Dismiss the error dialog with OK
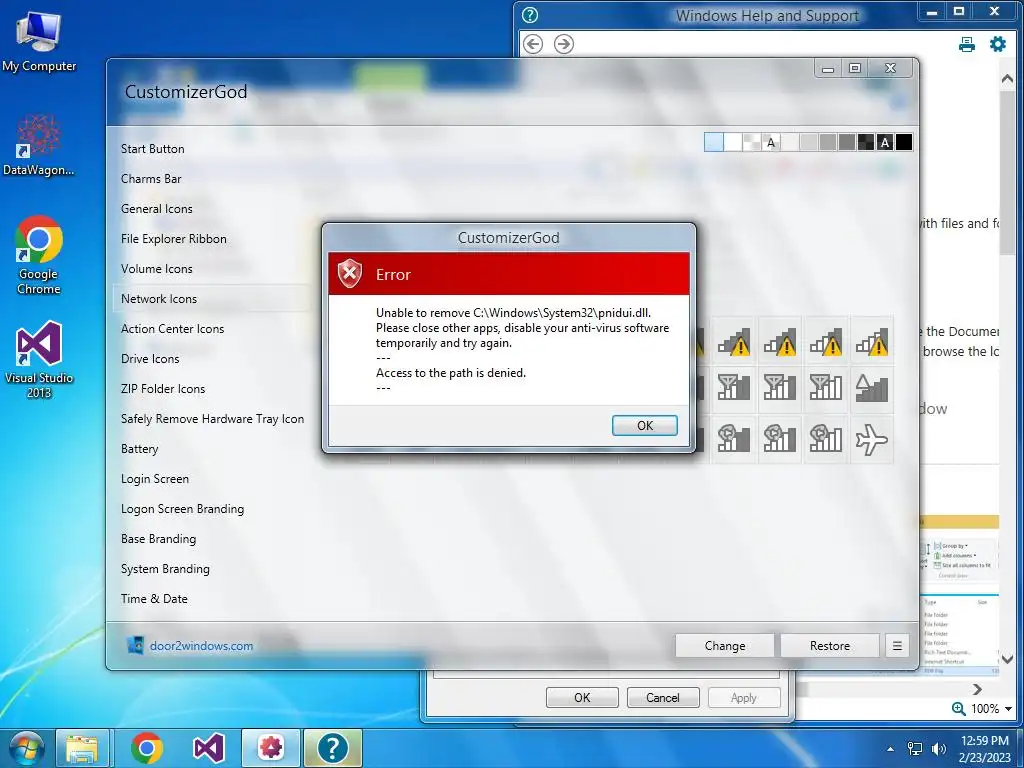 point(645,425)
